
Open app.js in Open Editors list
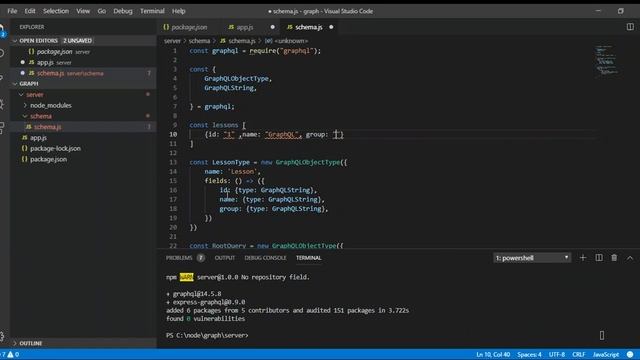pyautogui.click(x=83, y=62)
